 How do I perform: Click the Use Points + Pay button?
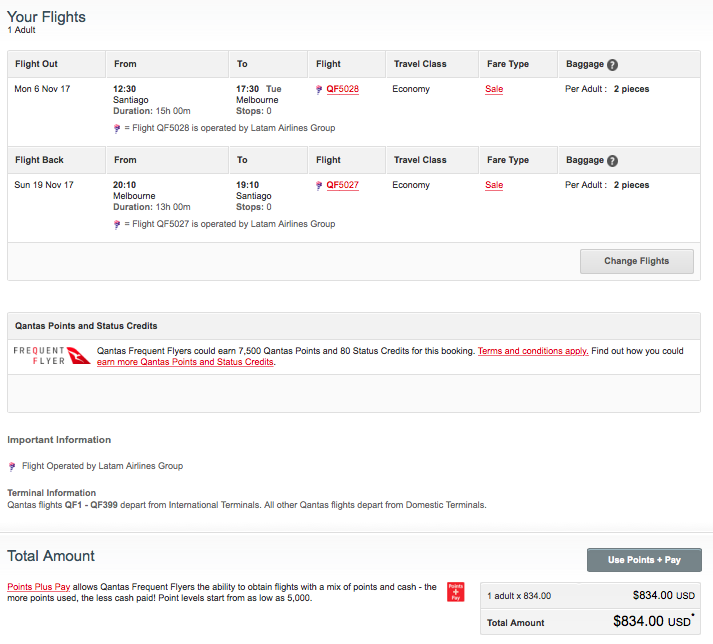[x=644, y=560]
